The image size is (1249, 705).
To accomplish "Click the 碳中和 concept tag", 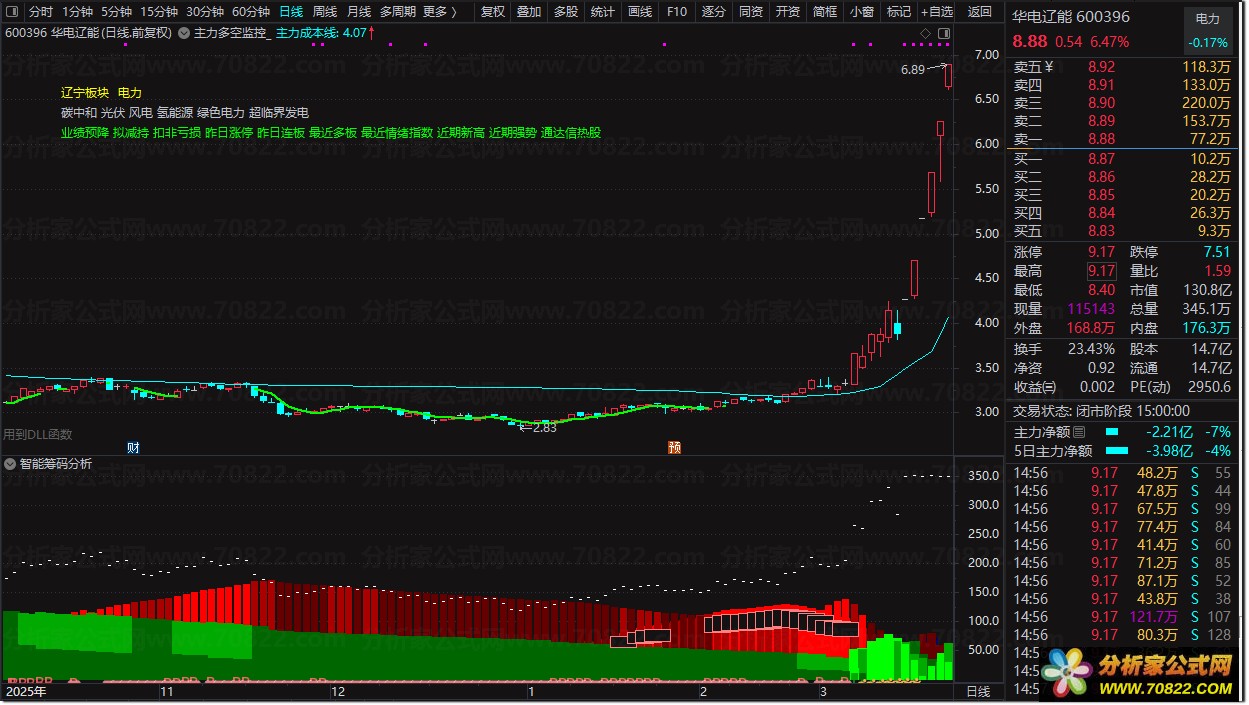I will 79,112.
